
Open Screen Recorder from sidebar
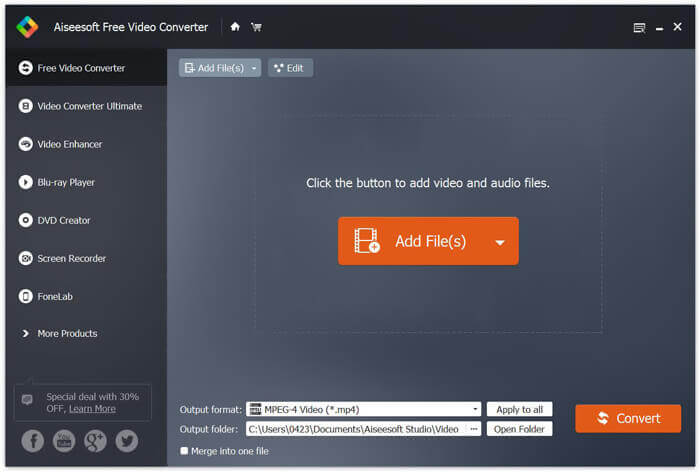pyautogui.click(x=71, y=258)
